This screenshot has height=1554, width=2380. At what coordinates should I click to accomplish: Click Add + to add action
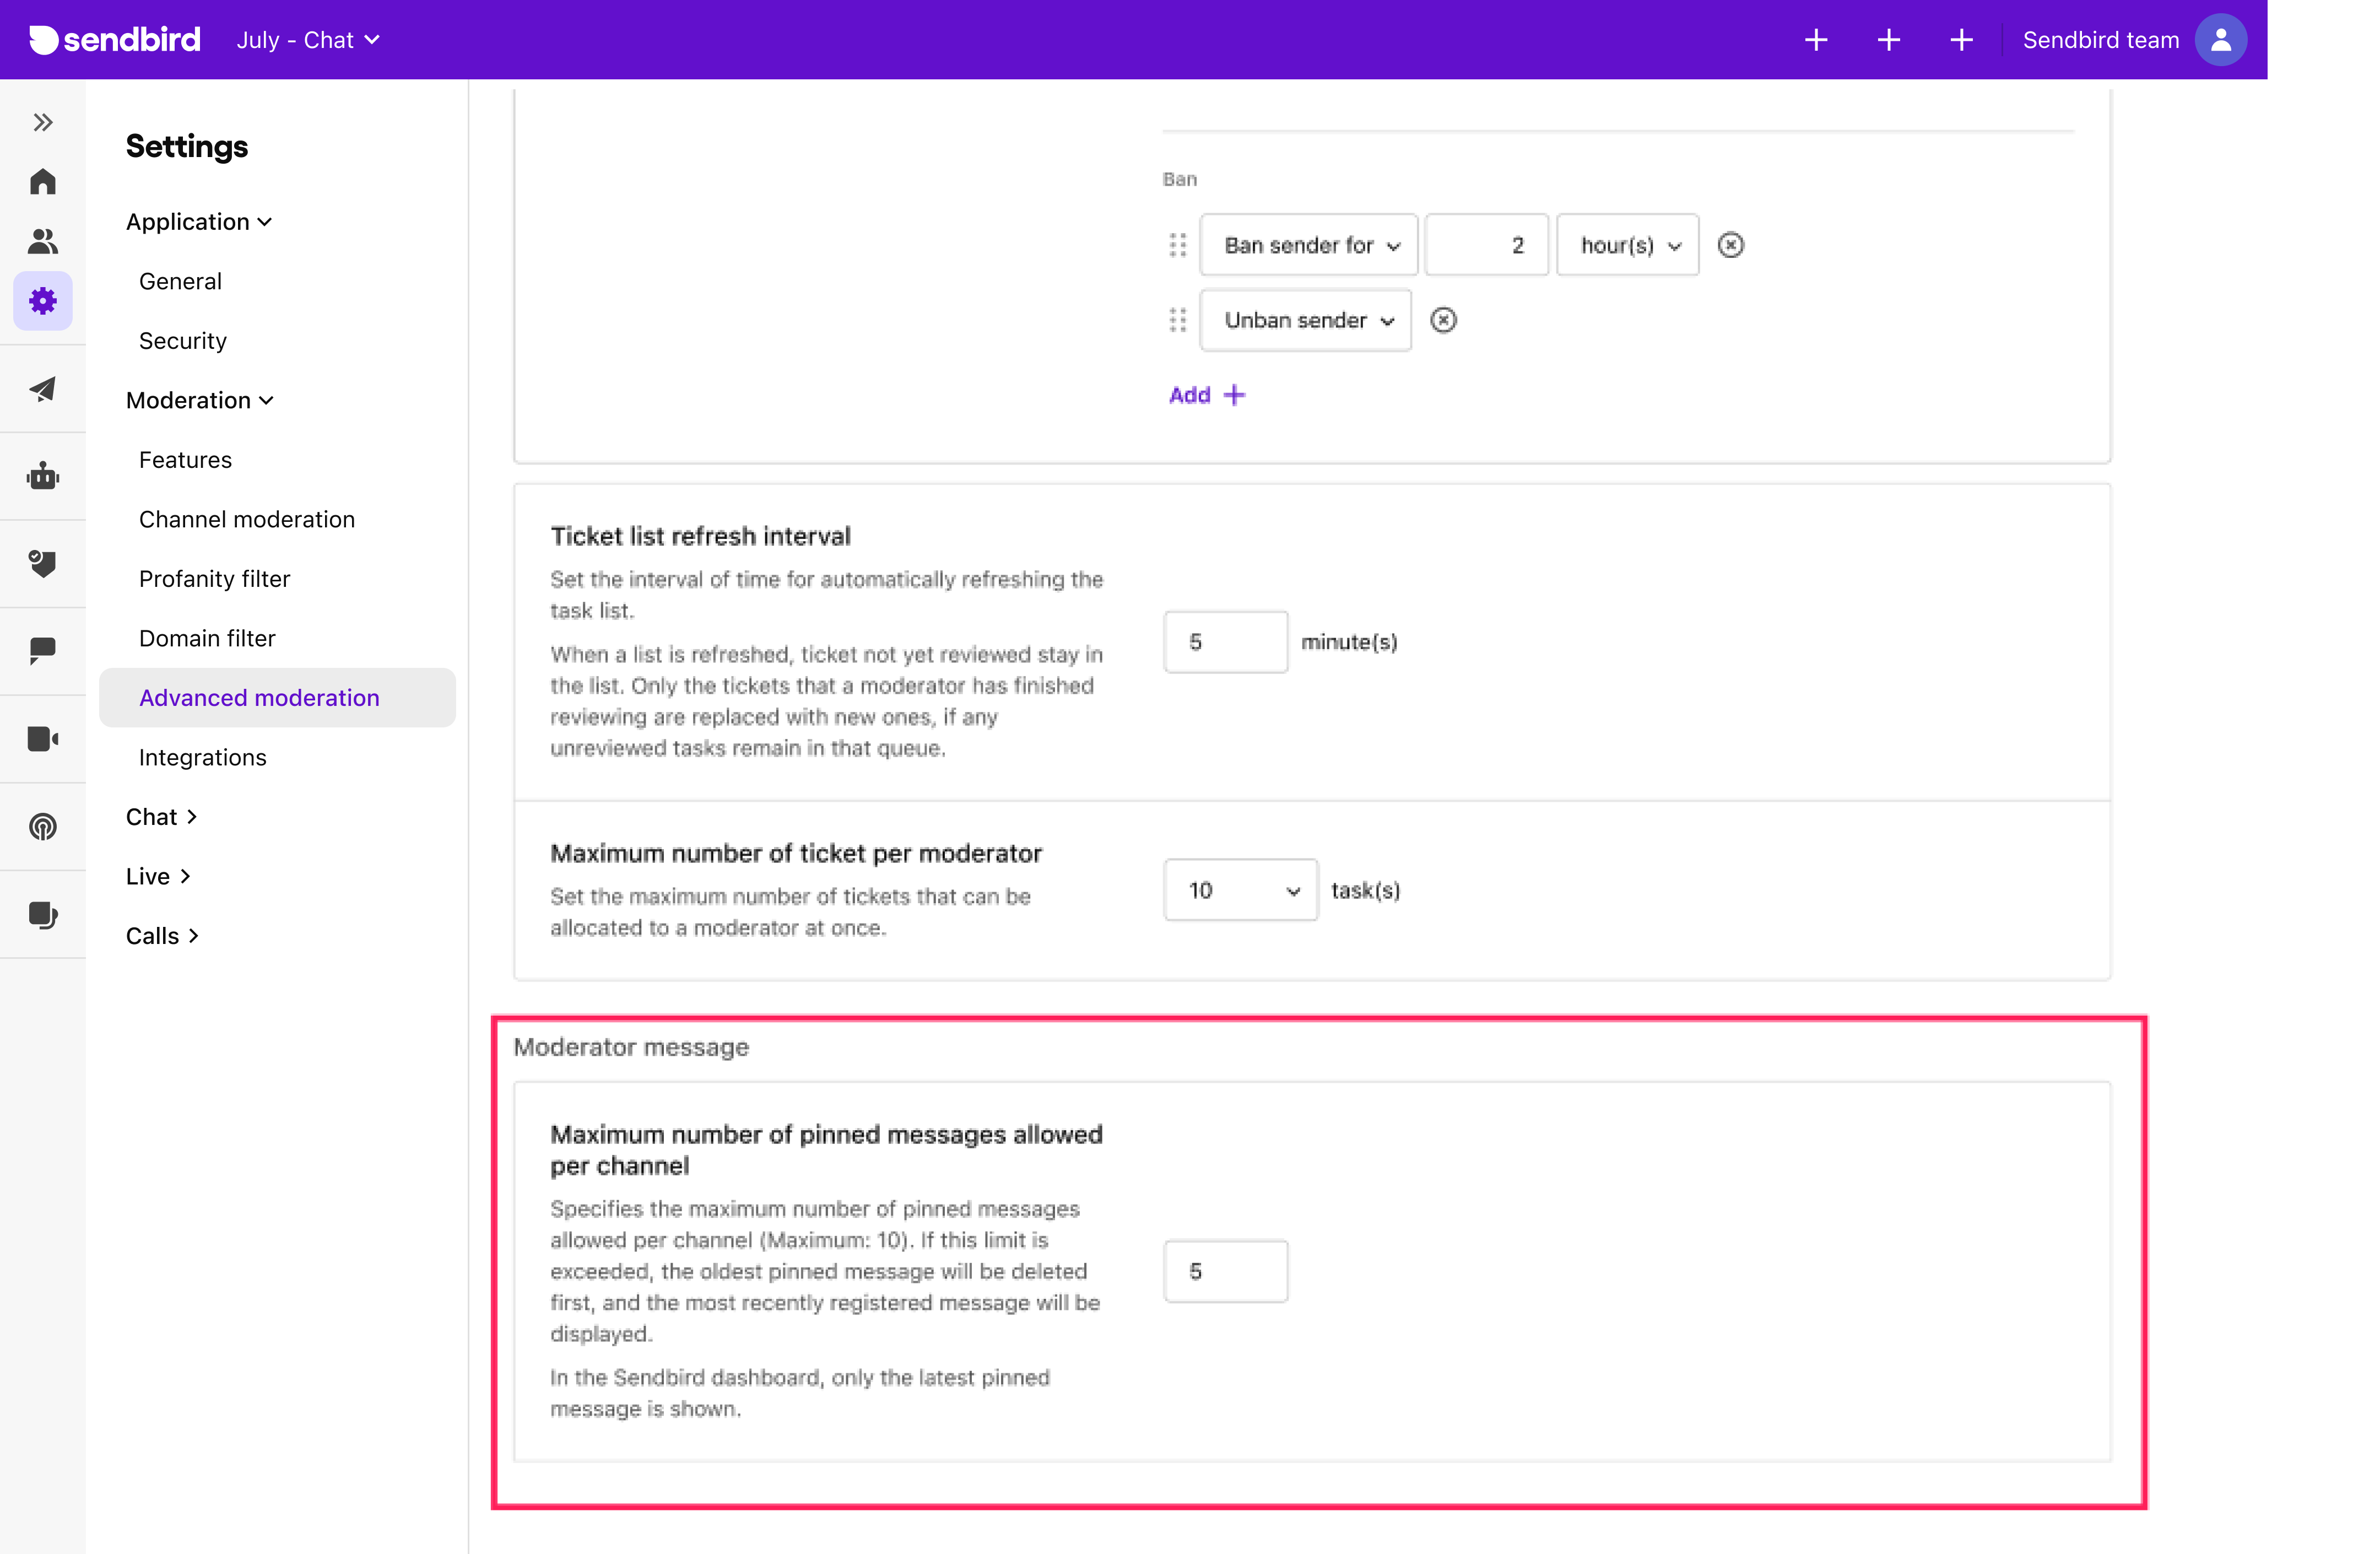click(x=1207, y=395)
